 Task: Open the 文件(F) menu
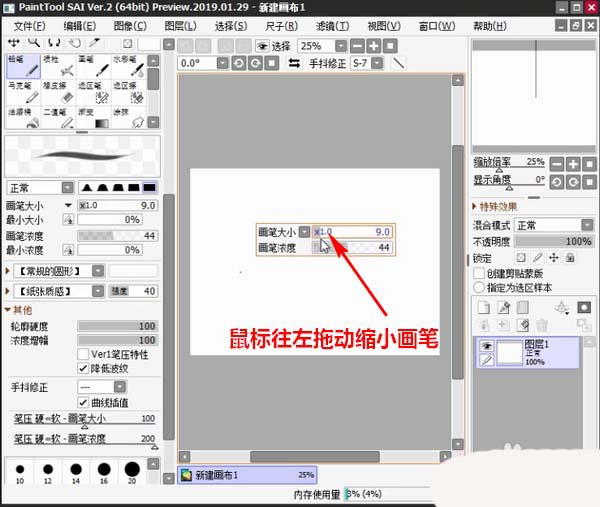tap(29, 26)
